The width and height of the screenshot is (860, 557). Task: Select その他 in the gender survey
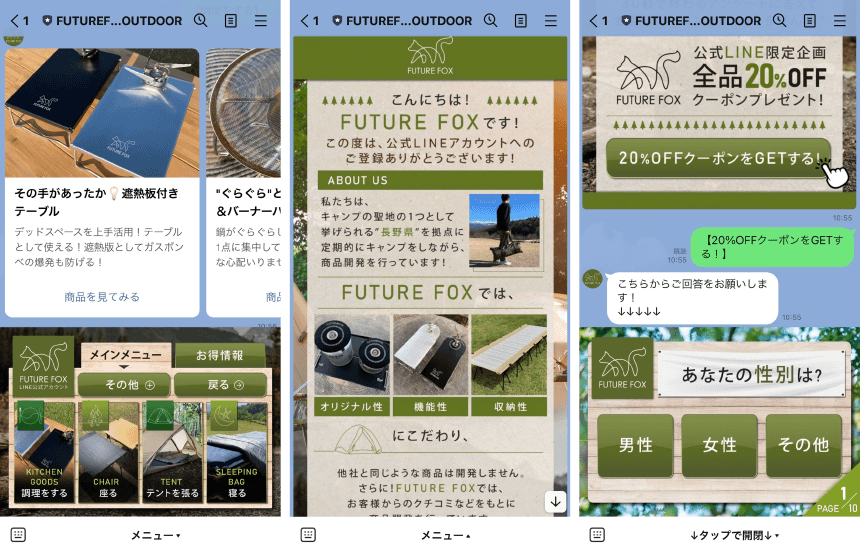(803, 445)
